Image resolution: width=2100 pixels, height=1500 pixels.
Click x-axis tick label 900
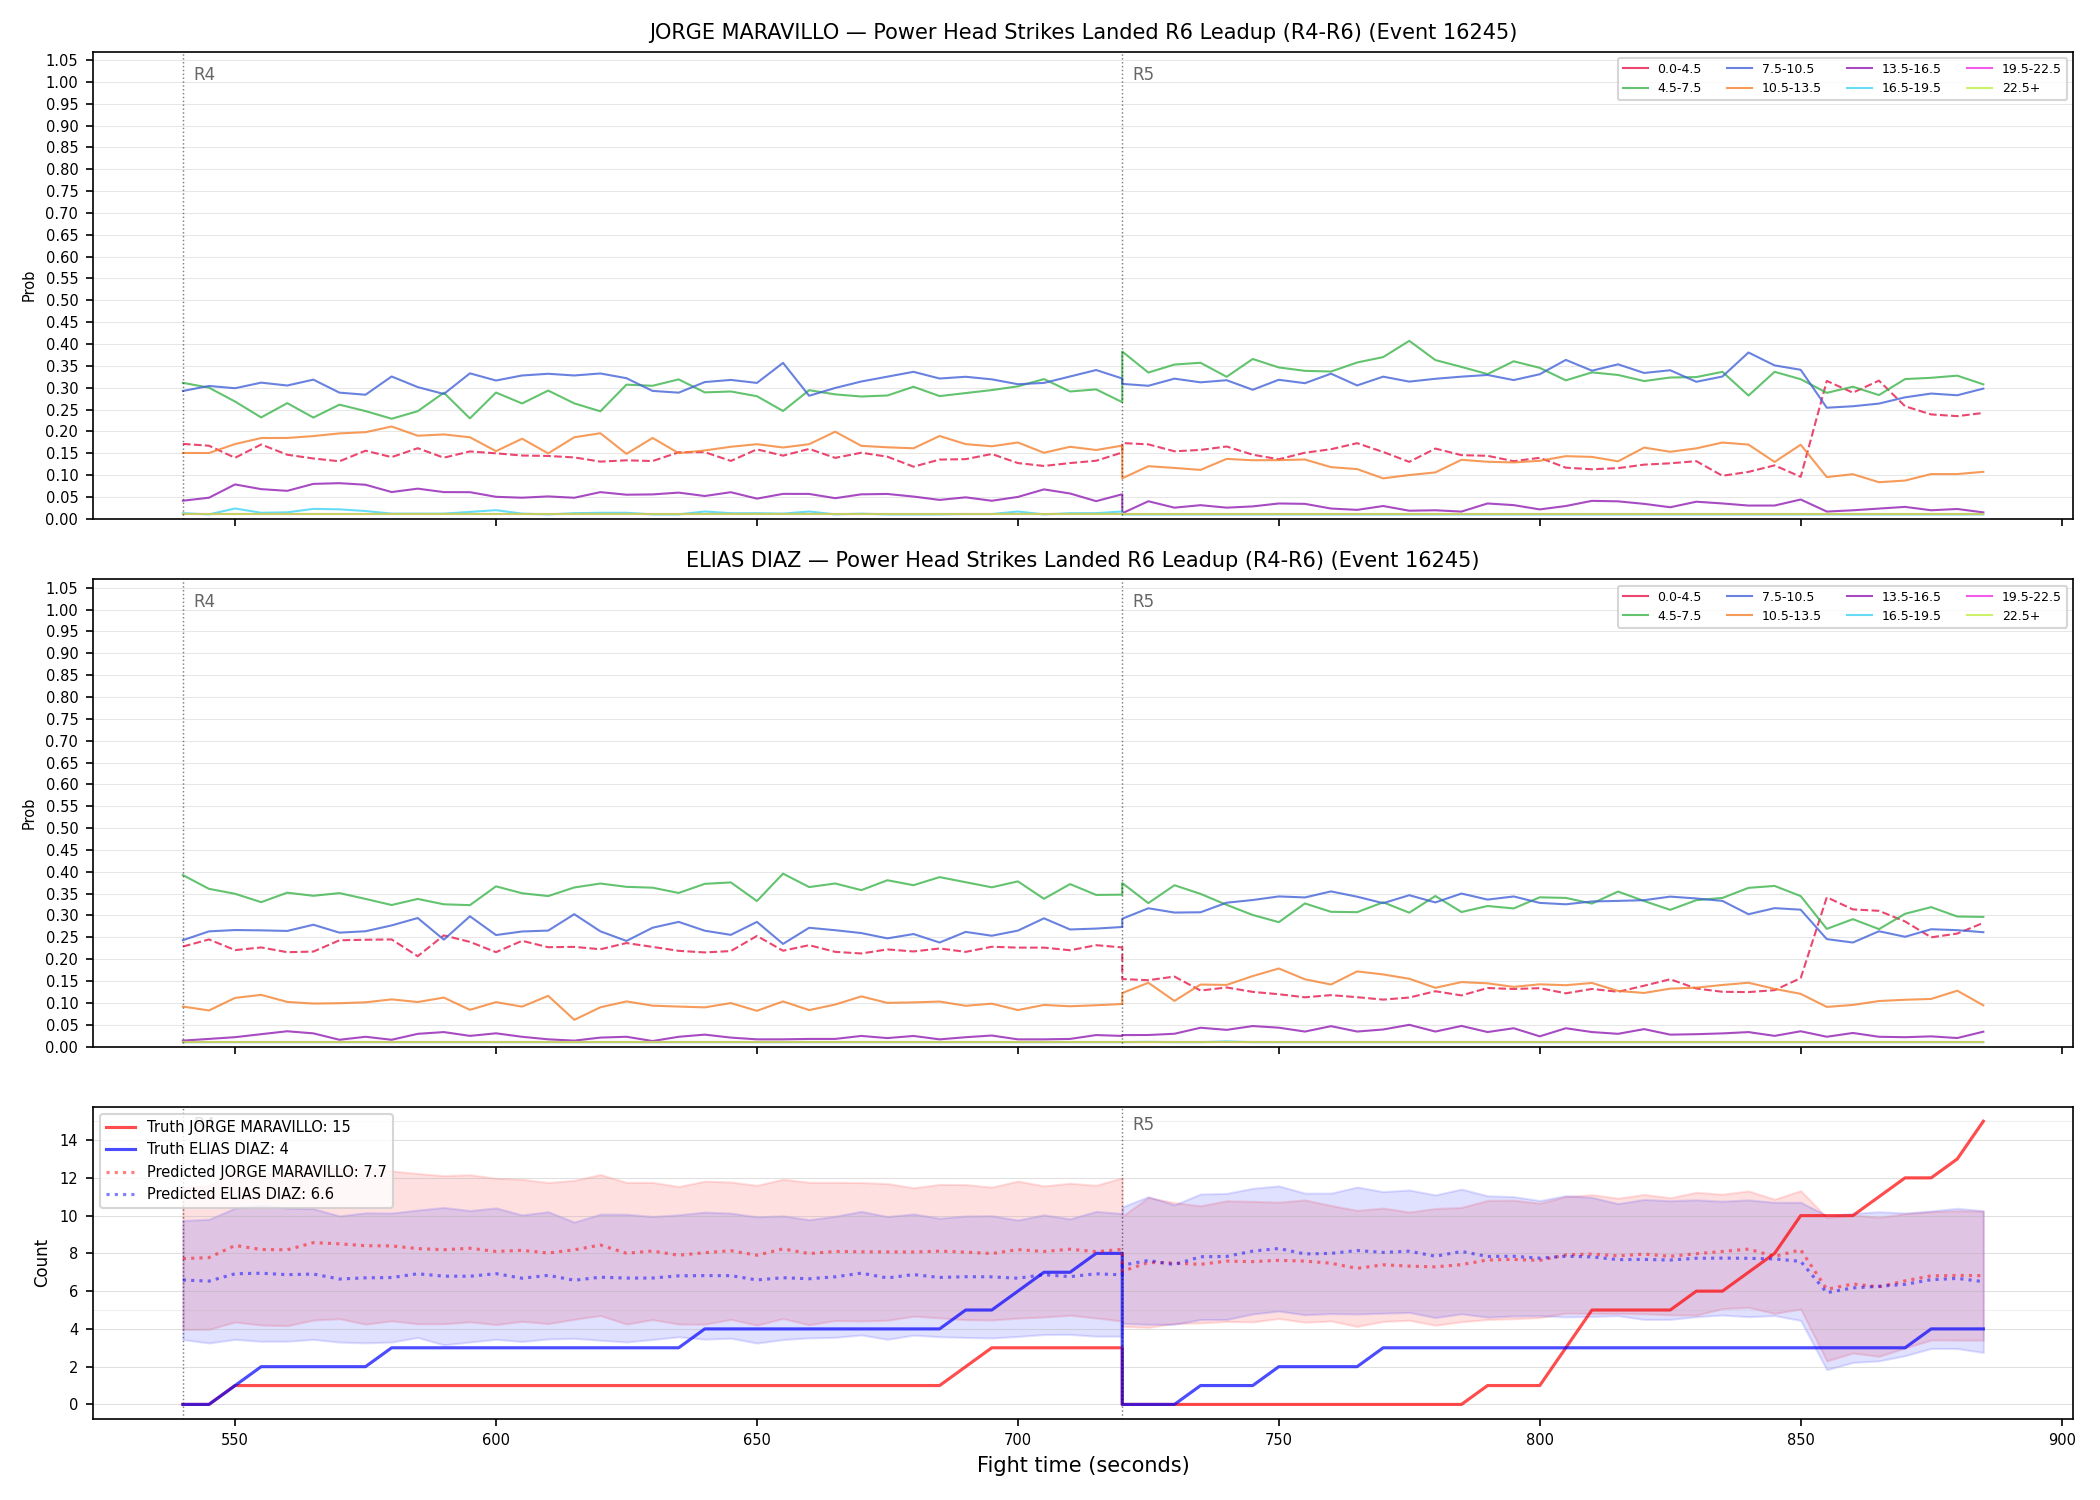[2061, 1440]
